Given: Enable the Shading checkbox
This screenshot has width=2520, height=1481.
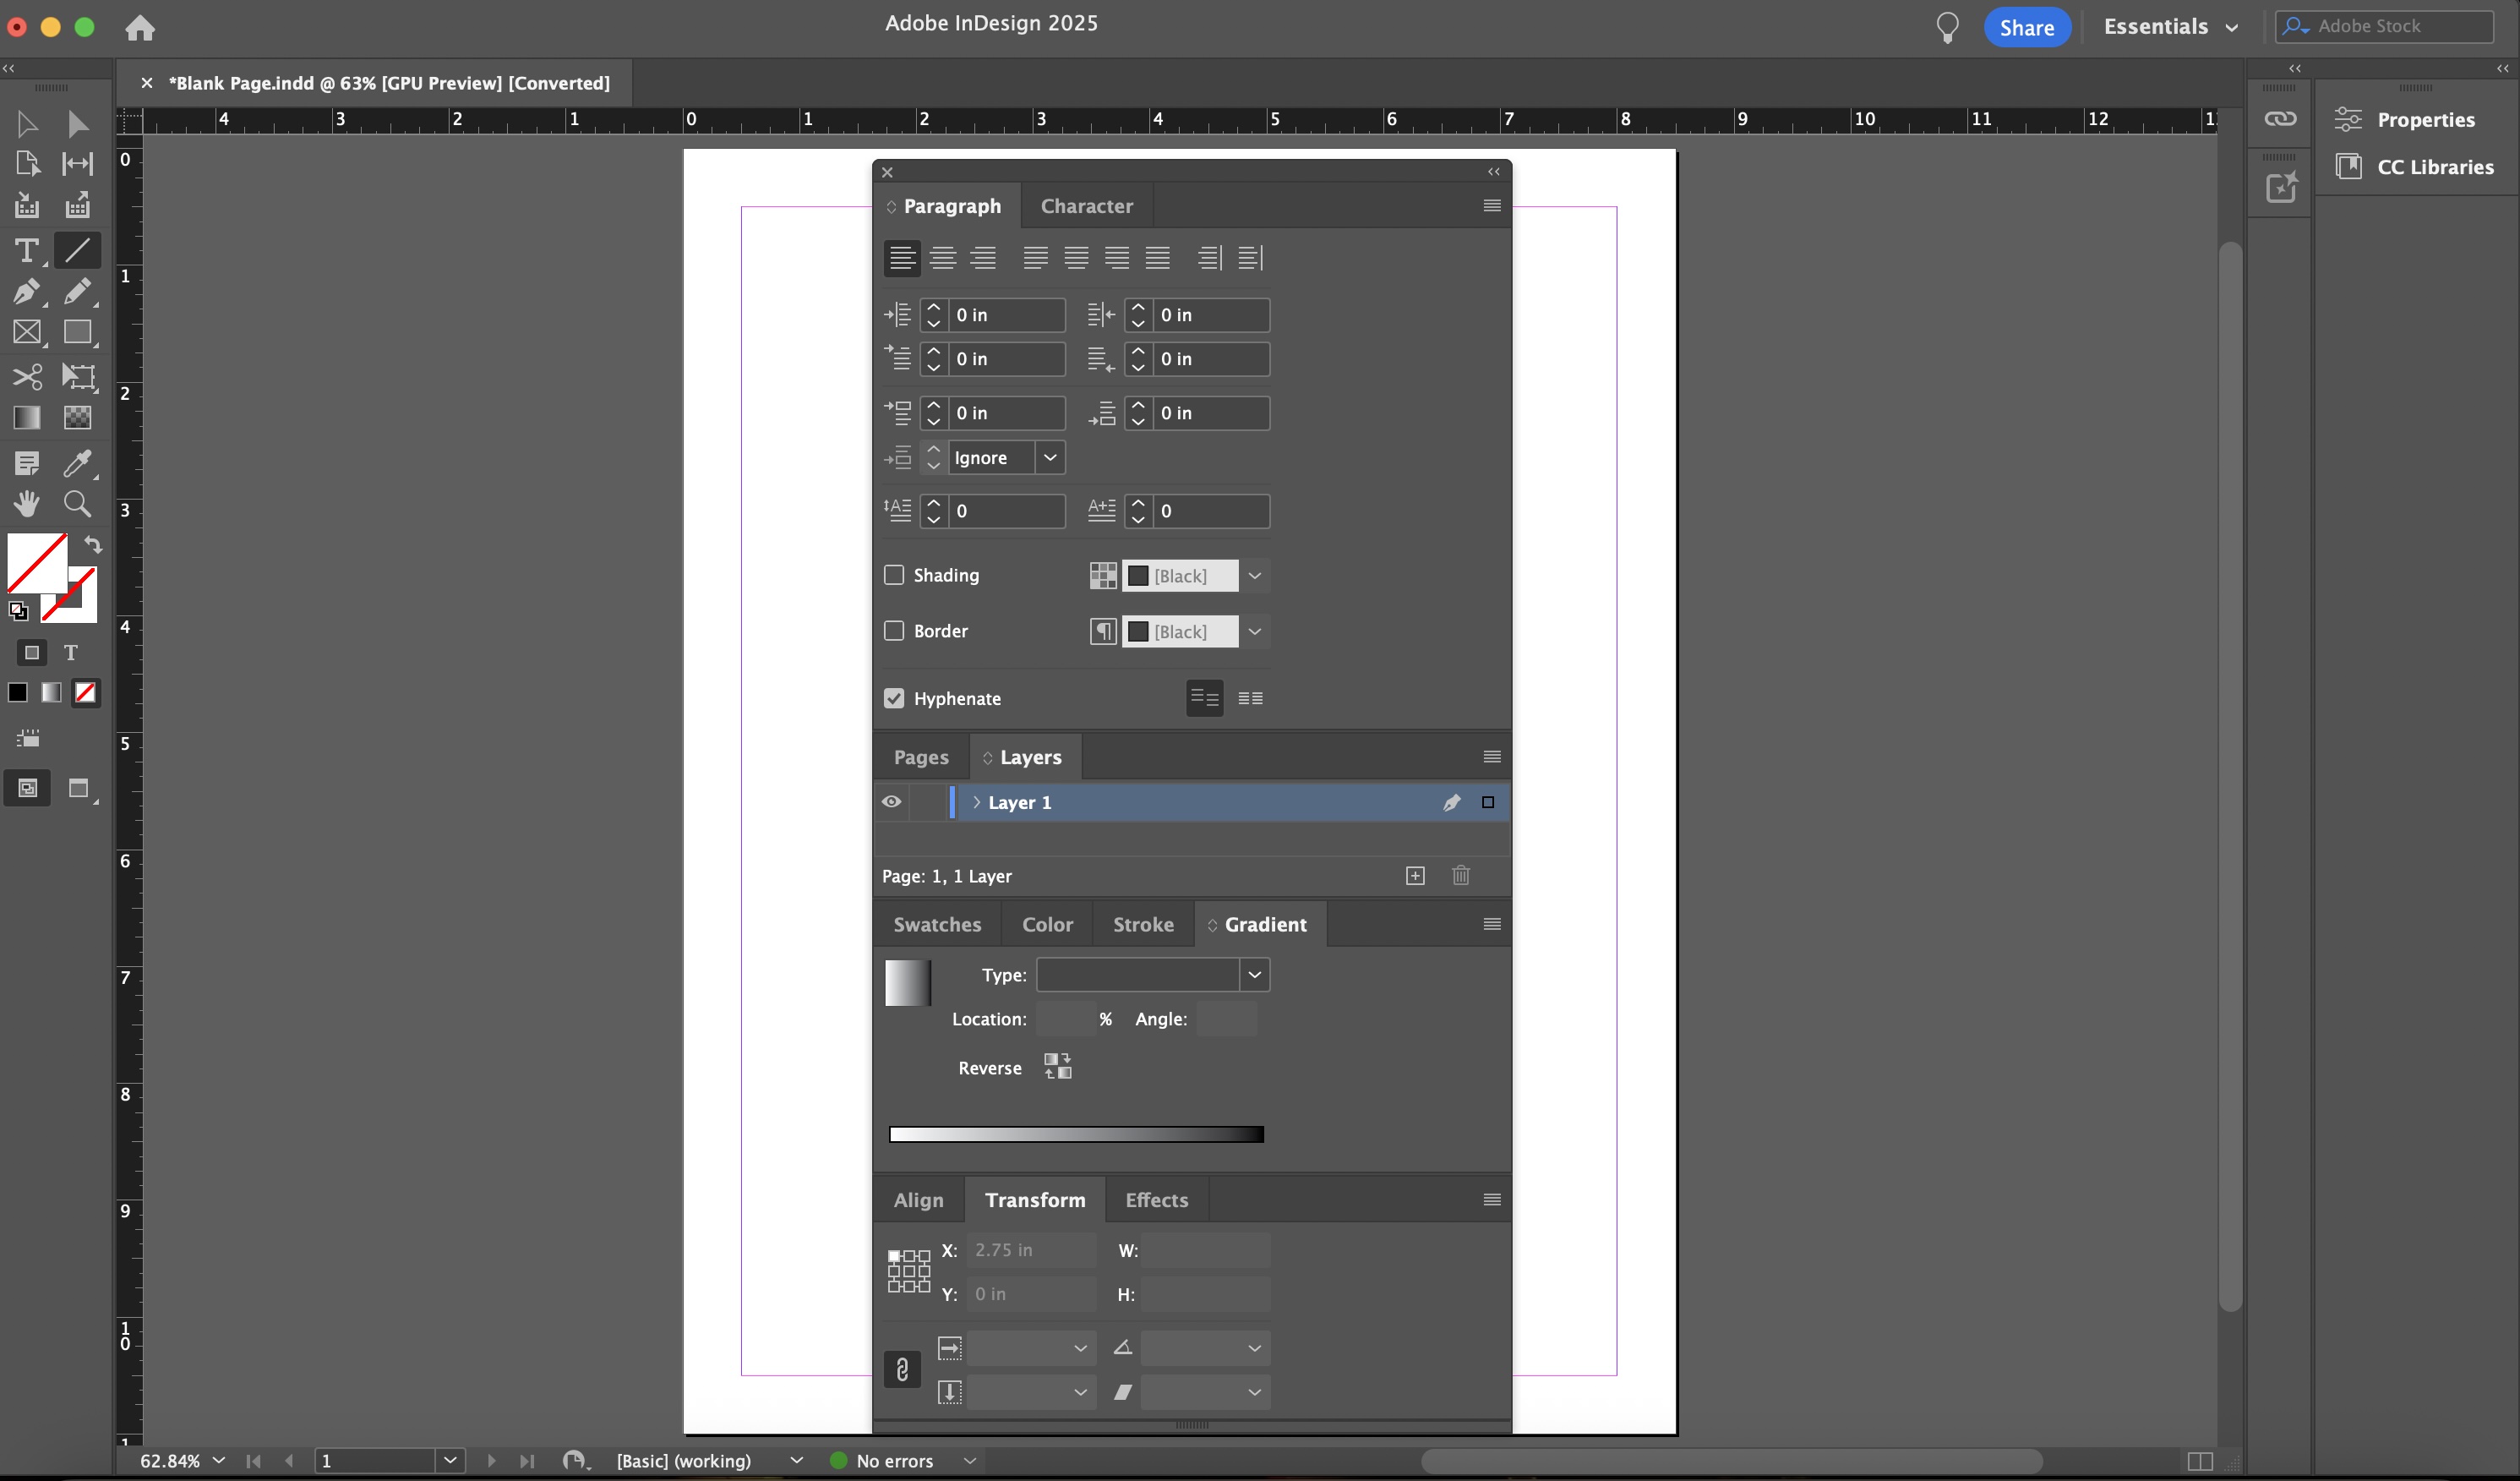Looking at the screenshot, I should point(894,575).
